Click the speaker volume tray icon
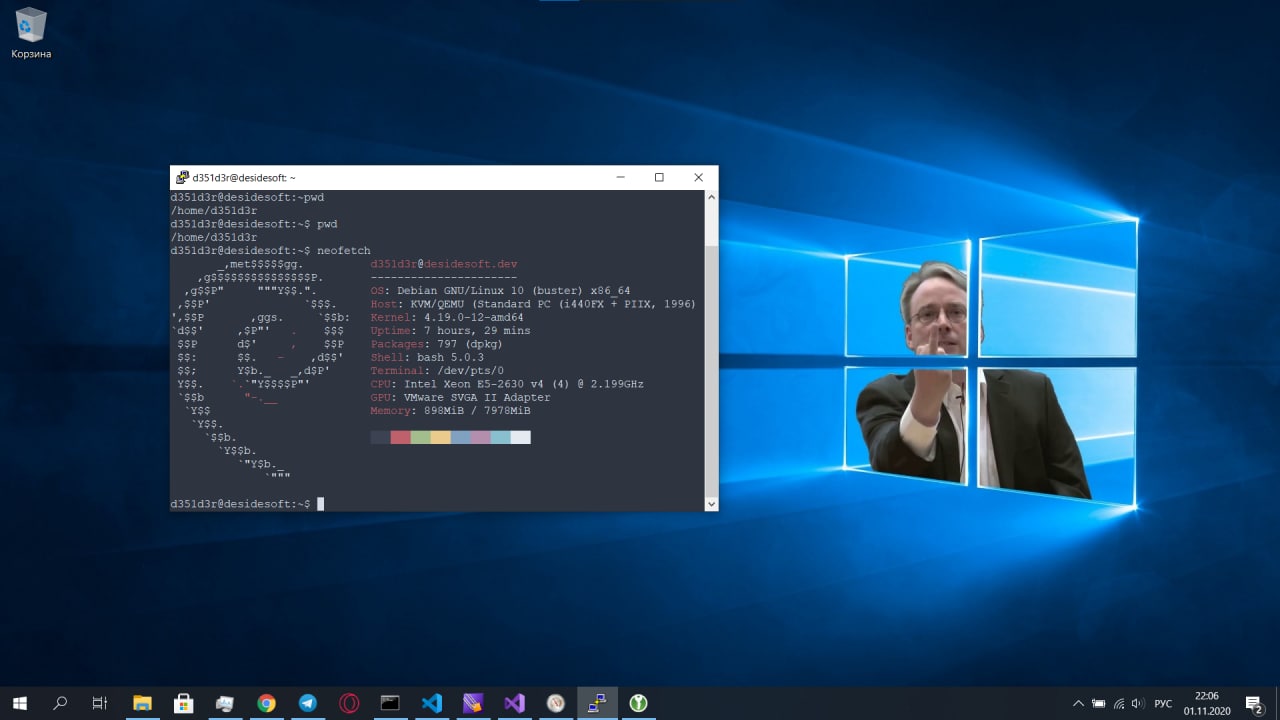Screen dimensions: 1280x720 [1137, 703]
